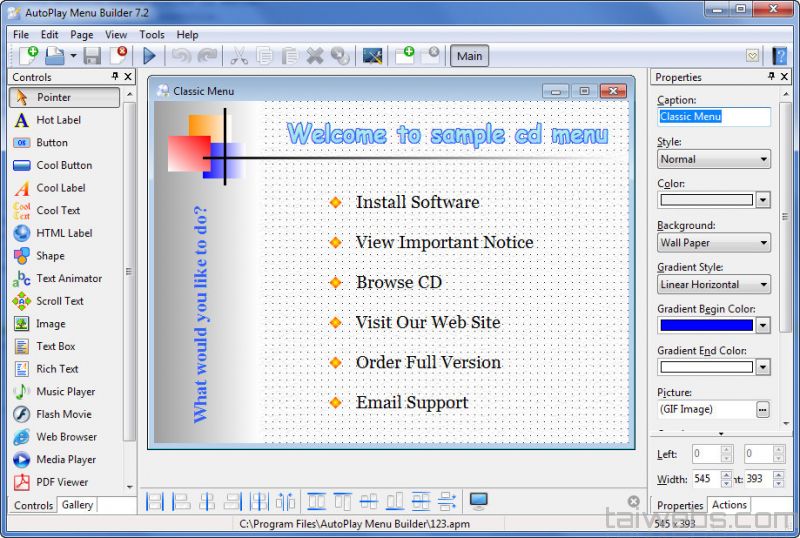Toggle the pin on the Controls panel
Screen dimensions: 800x538
(x=116, y=77)
